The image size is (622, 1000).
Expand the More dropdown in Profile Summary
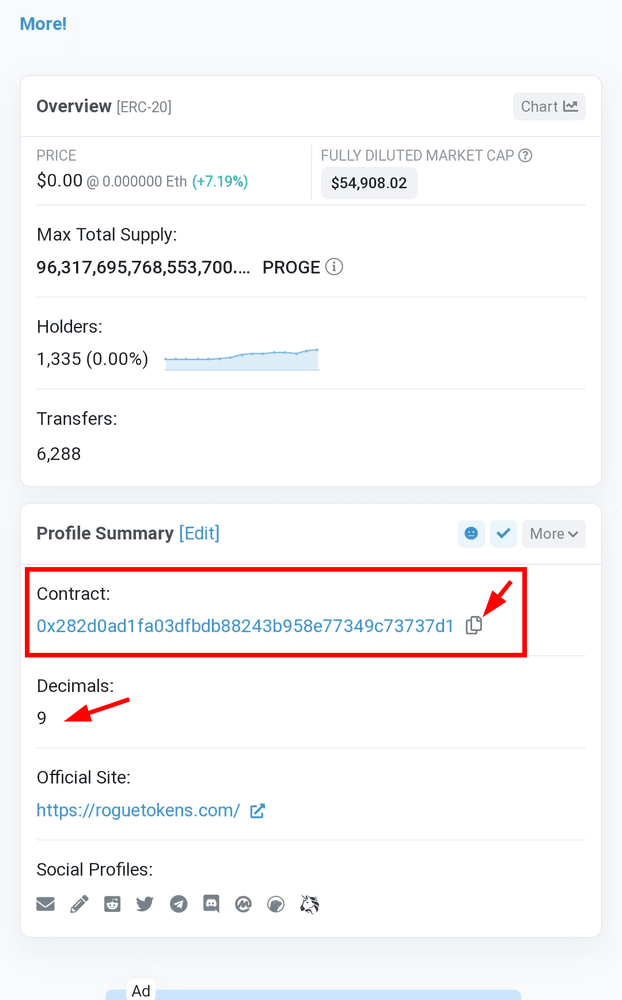[553, 533]
